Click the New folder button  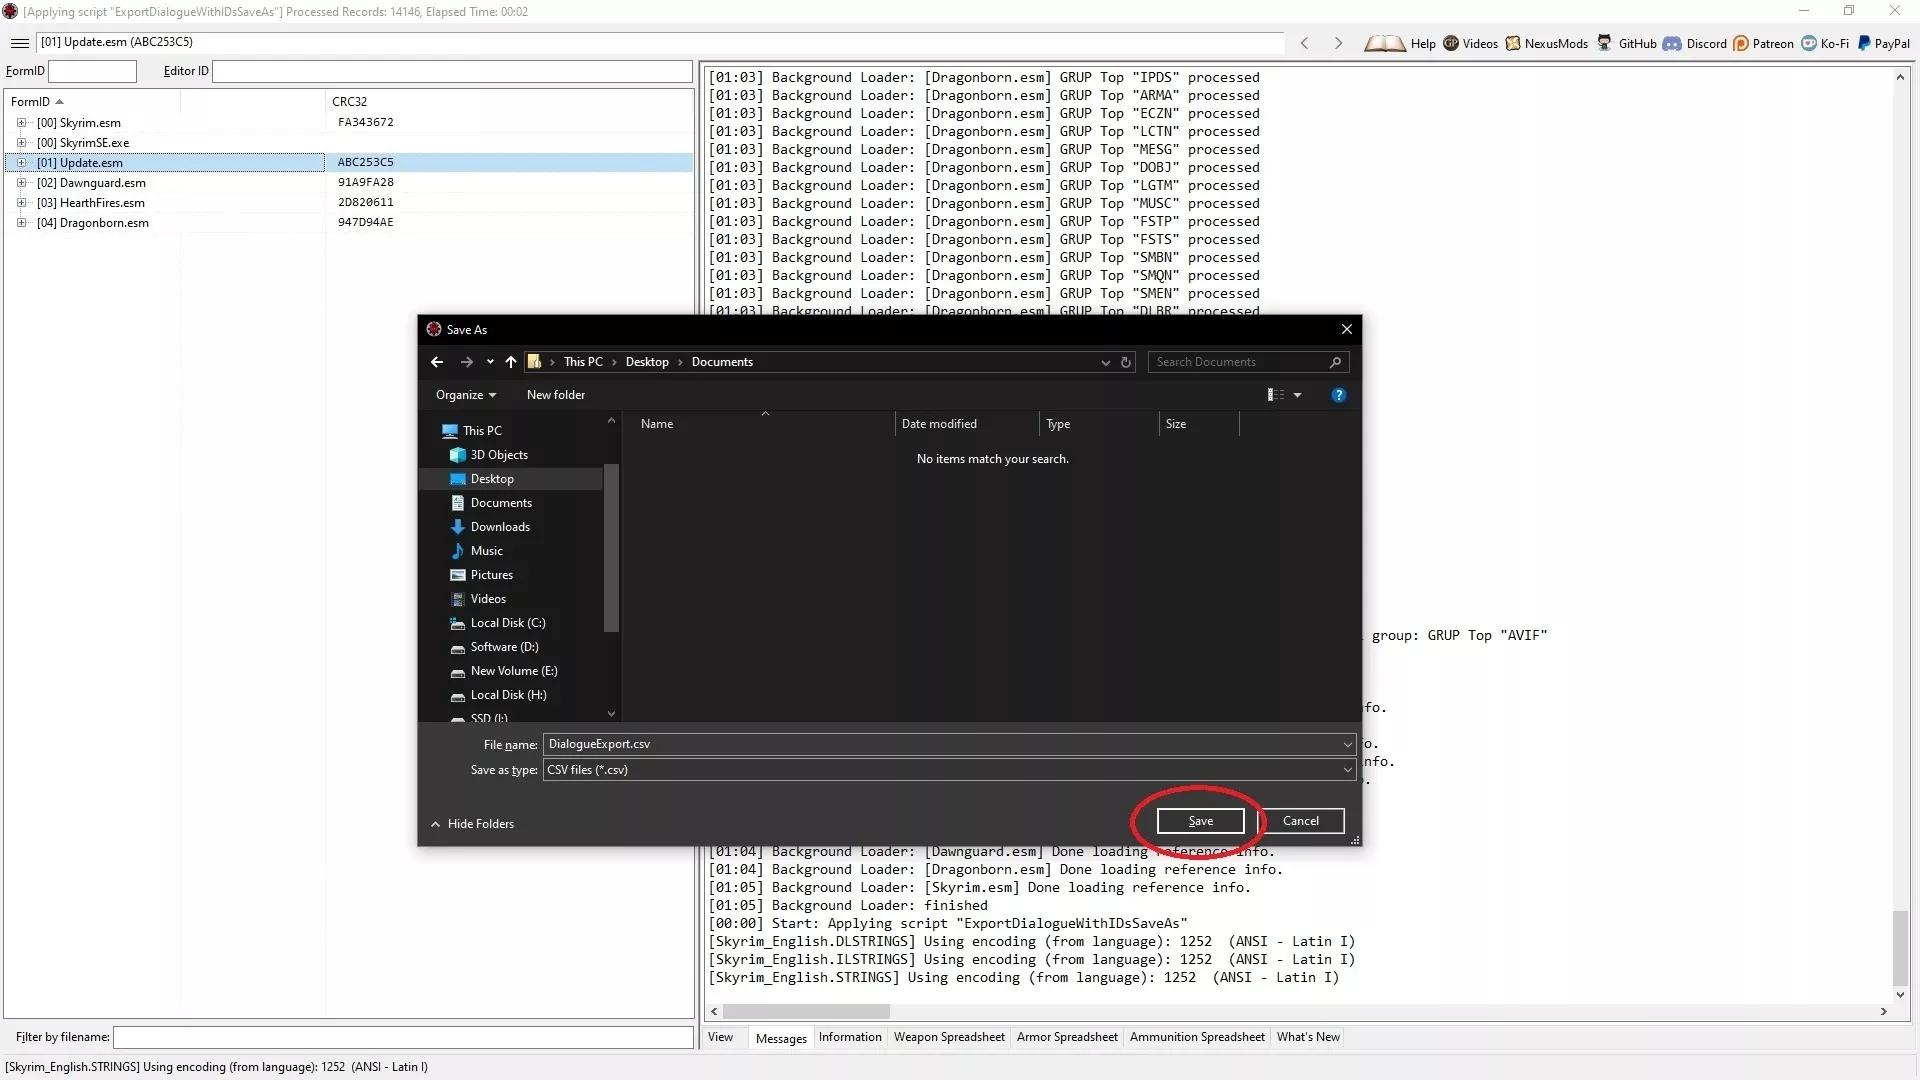tap(556, 395)
